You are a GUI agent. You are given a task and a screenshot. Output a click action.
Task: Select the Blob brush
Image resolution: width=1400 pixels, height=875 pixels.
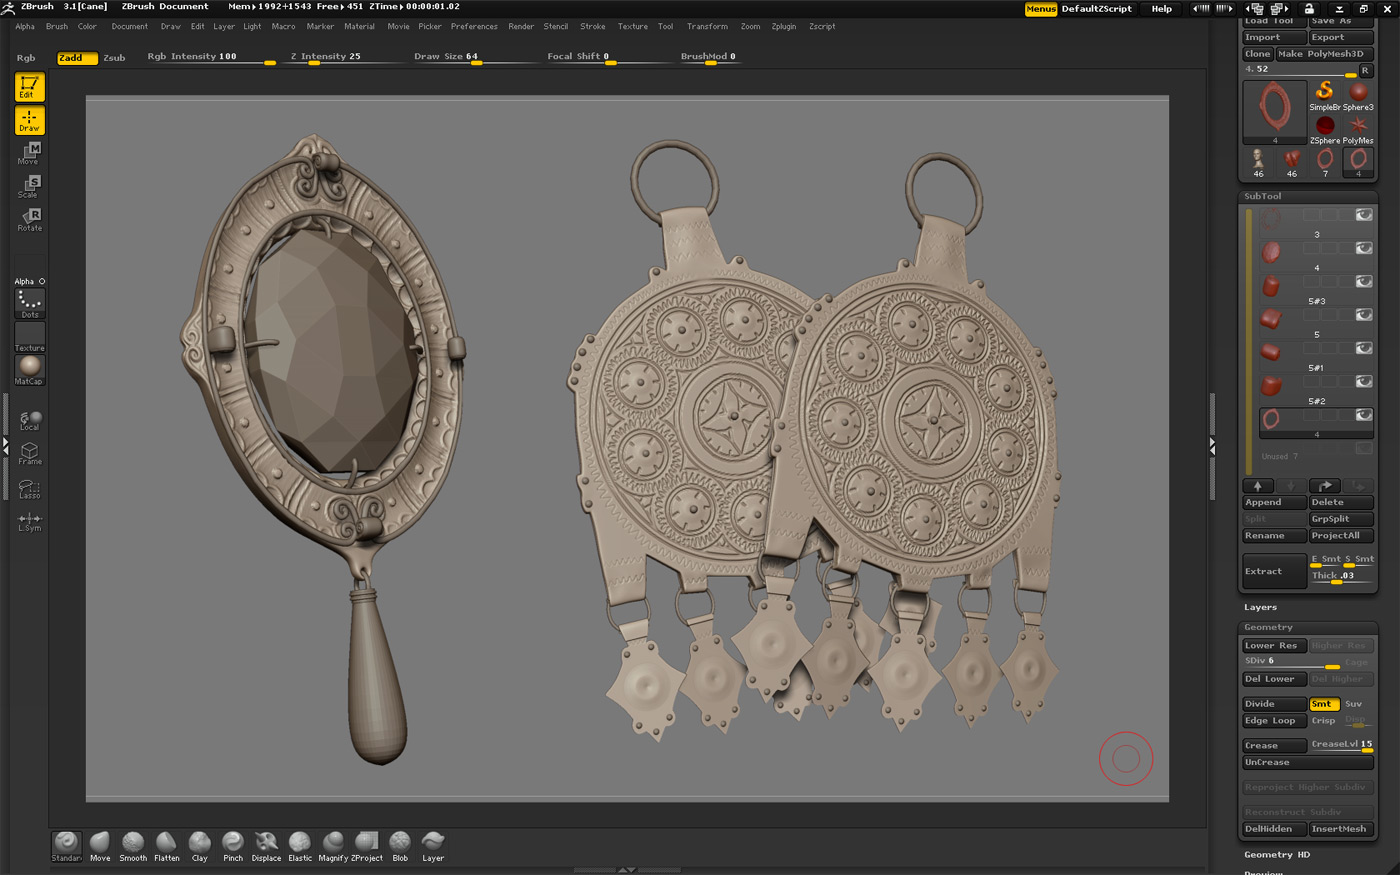click(x=400, y=846)
